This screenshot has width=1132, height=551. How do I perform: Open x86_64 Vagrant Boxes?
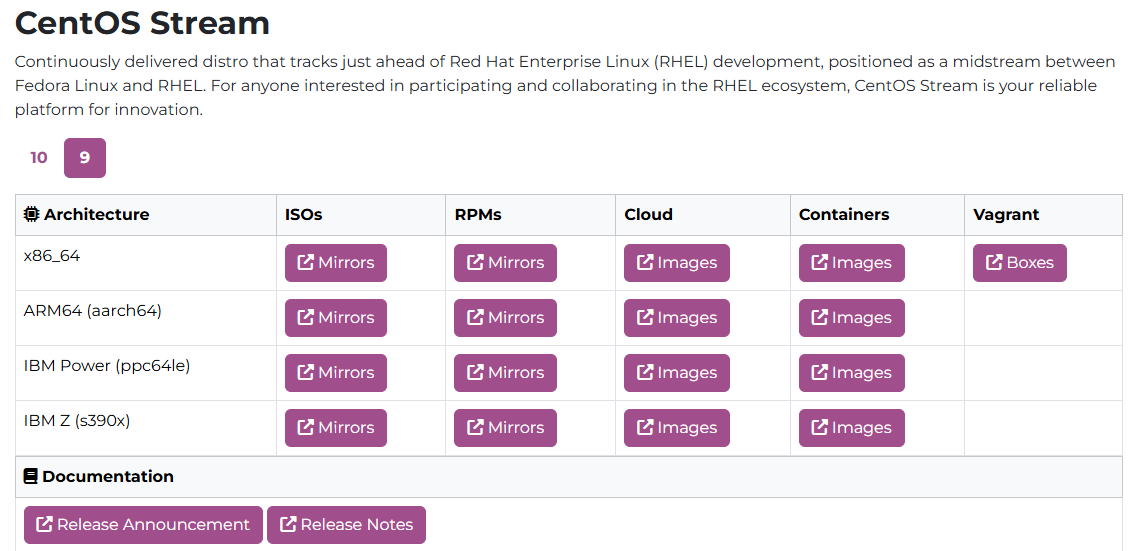click(1020, 263)
